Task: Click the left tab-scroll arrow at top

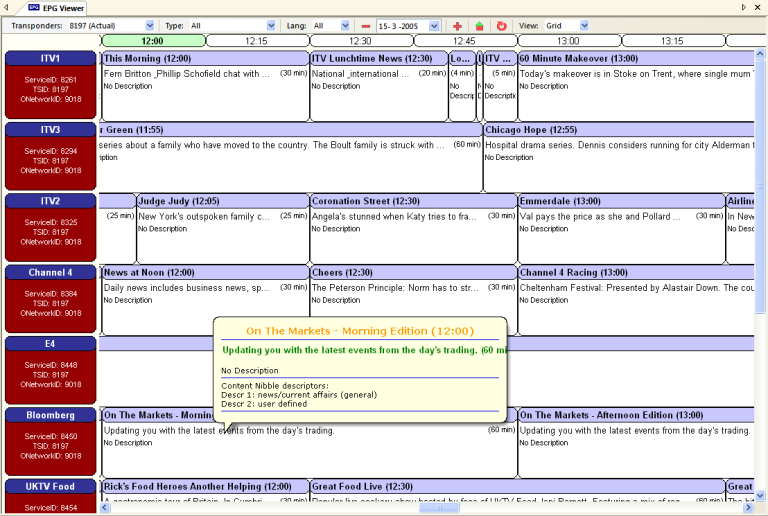Action: pyautogui.click(x=6, y=7)
